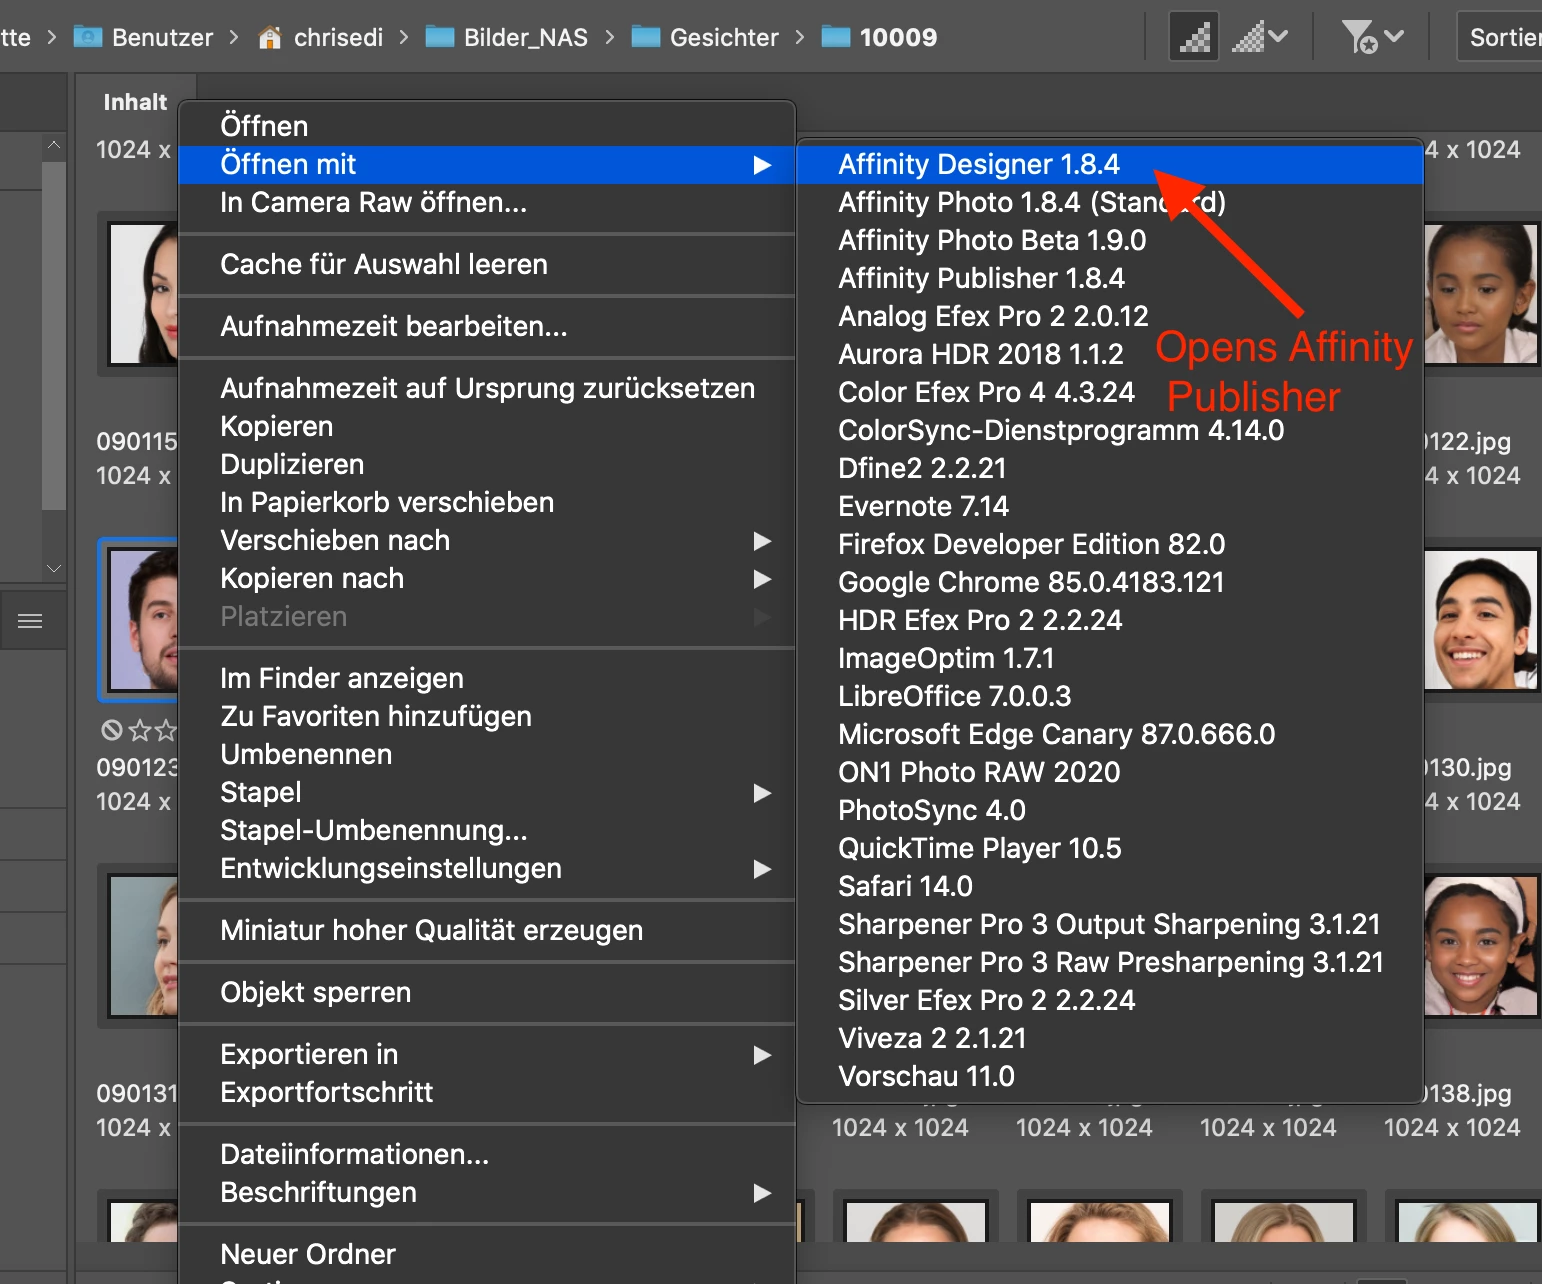Click the 10009 folder icon
The height and width of the screenshot is (1284, 1542).
[x=835, y=37]
